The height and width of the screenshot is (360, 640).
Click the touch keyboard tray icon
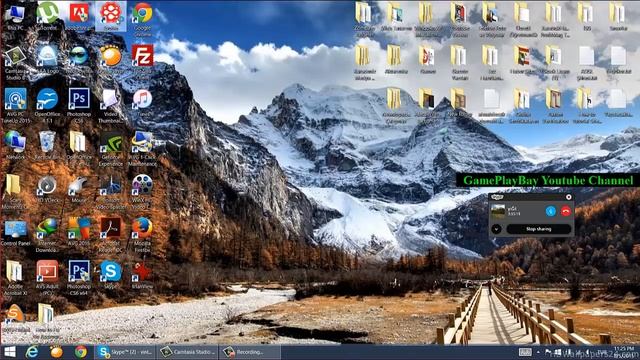(x=525, y=352)
